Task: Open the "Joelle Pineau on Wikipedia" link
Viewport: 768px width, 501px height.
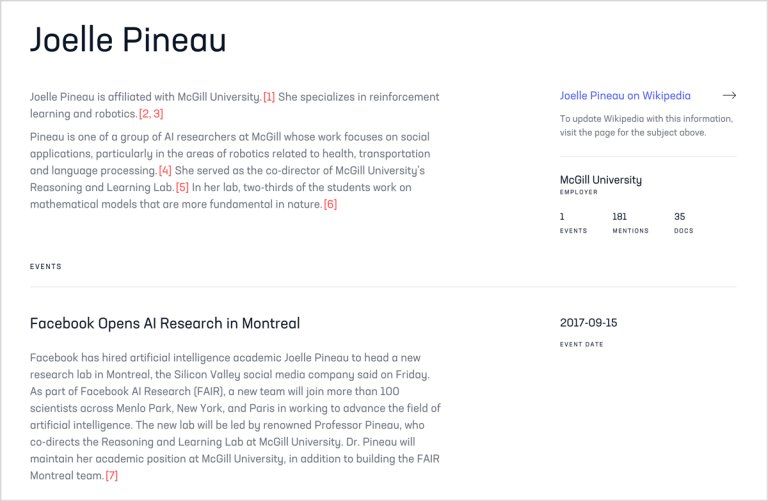Action: coord(624,96)
